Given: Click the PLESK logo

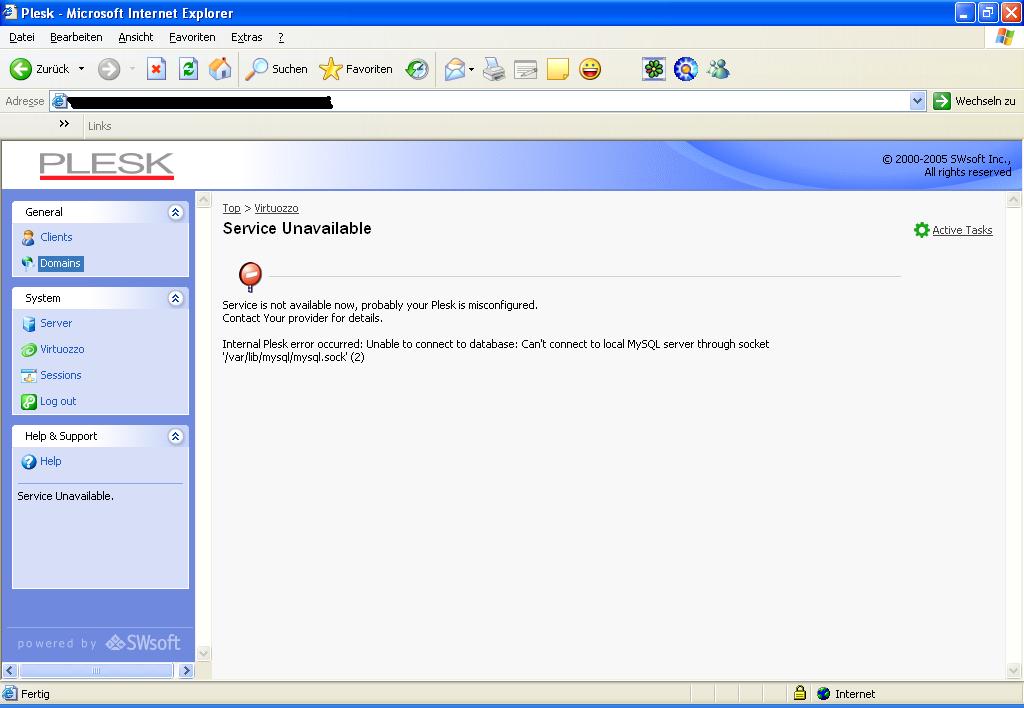Looking at the screenshot, I should click(x=106, y=165).
